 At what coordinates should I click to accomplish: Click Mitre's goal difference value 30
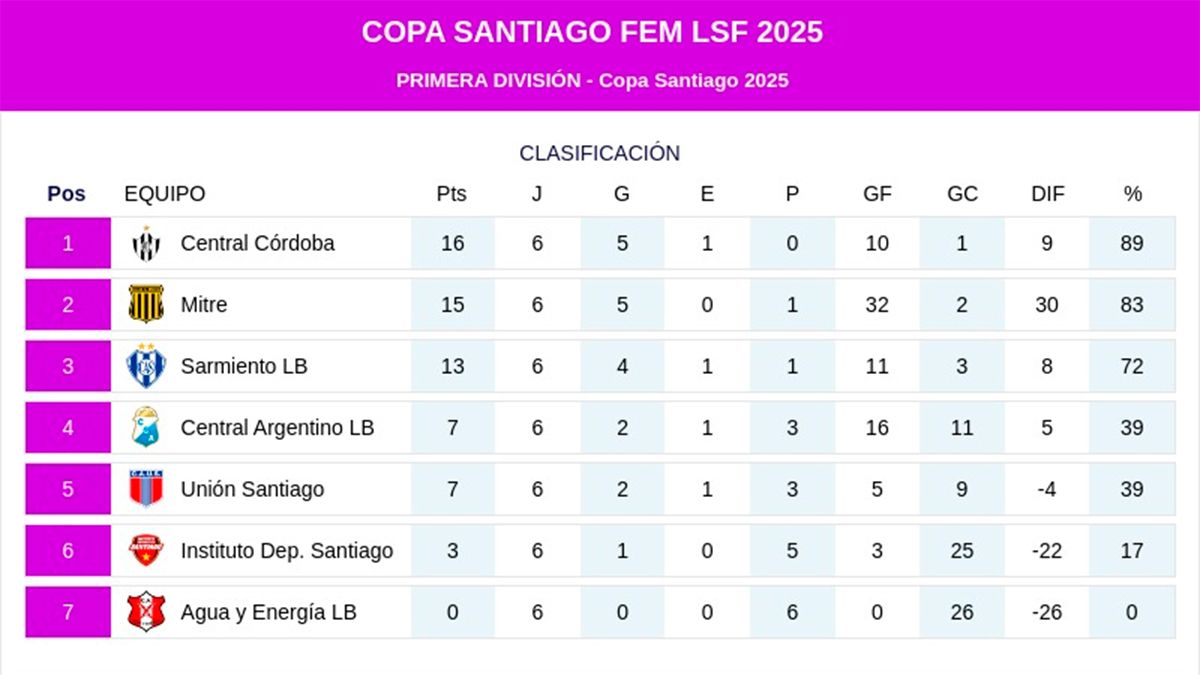click(x=1047, y=305)
